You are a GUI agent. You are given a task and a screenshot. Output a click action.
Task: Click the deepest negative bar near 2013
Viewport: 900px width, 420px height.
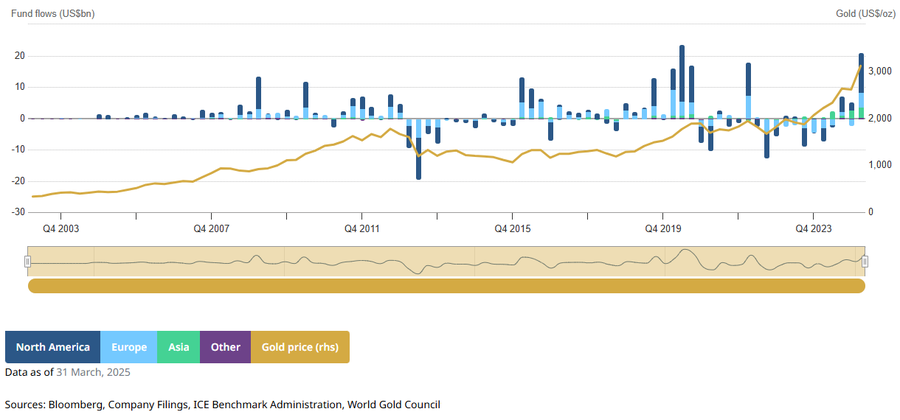pyautogui.click(x=419, y=160)
